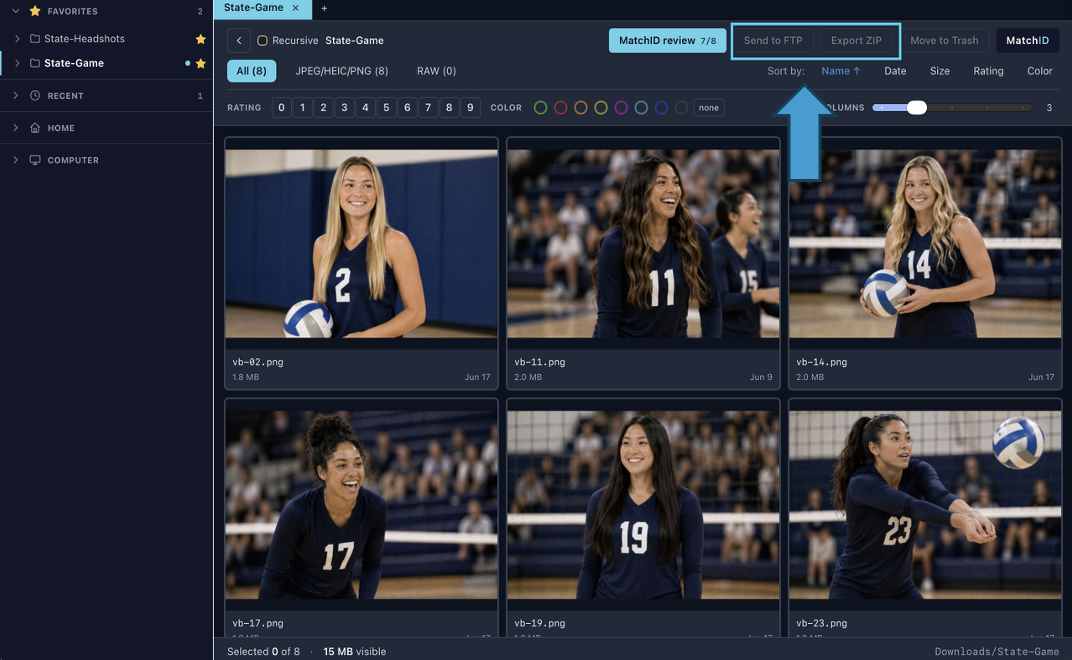Screen dimensions: 1072x660
Task: Filter by rating 7
Action: point(428,107)
